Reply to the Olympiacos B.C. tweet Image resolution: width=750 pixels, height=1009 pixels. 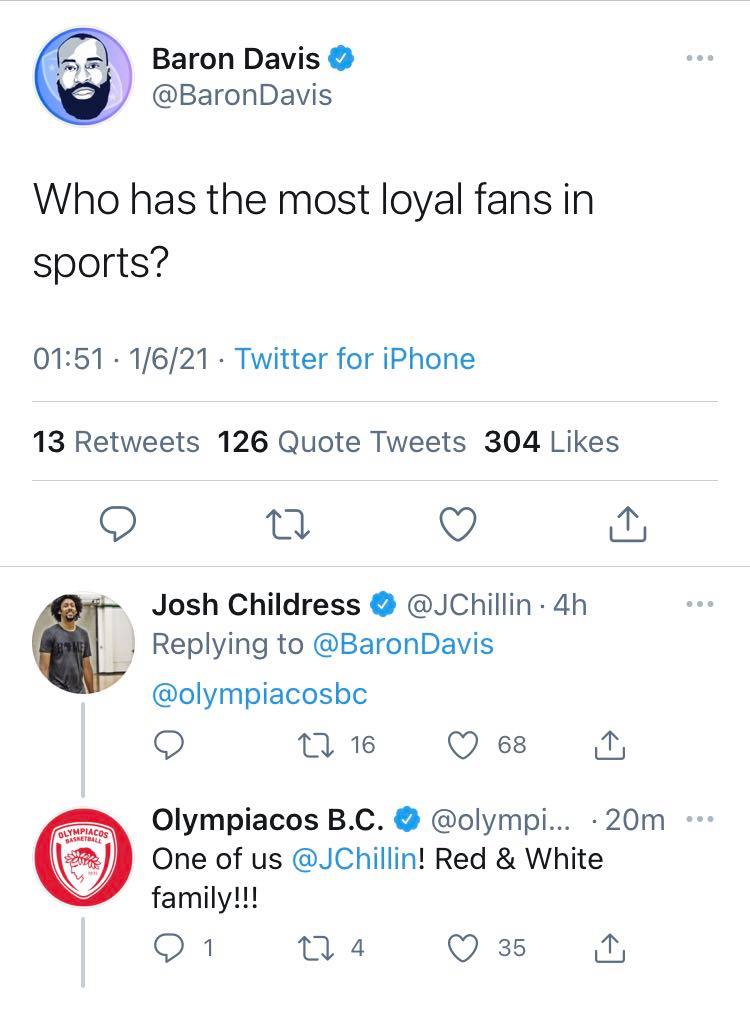(171, 948)
